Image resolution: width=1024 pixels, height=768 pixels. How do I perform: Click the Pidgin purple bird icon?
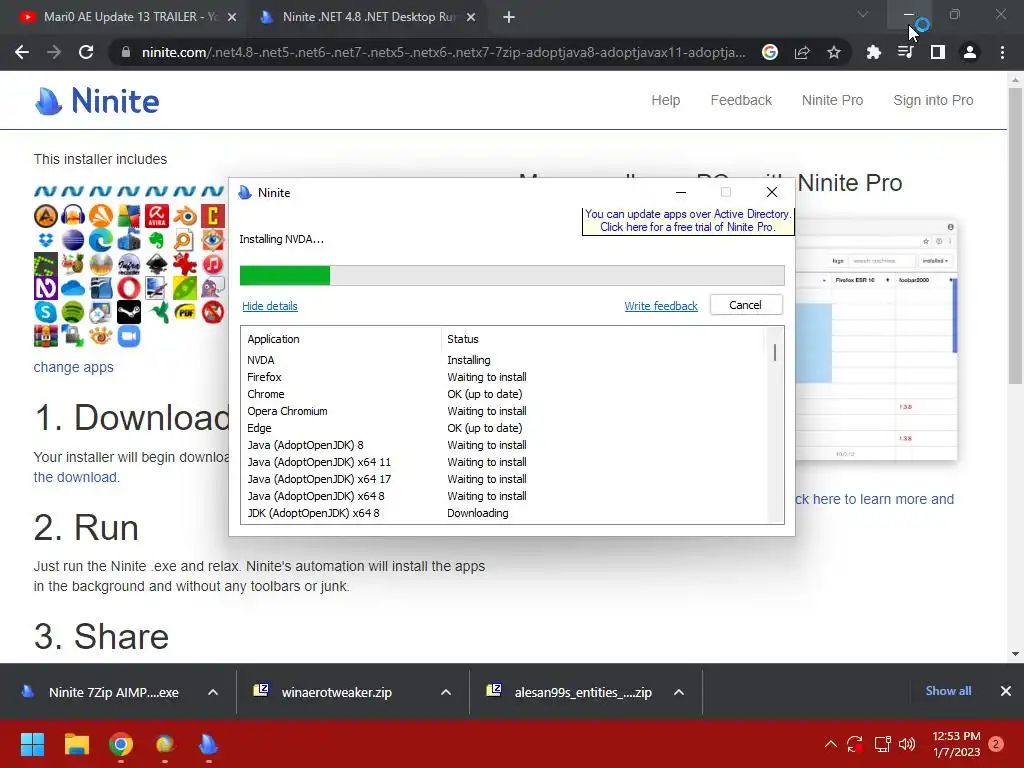[x=212, y=288]
